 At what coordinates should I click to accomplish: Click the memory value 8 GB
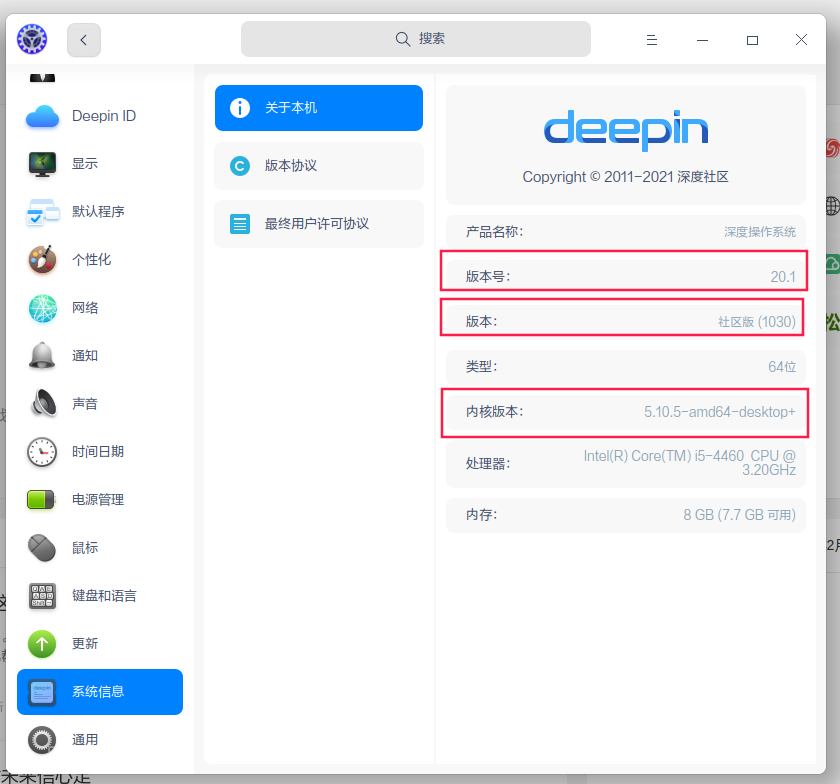(739, 515)
